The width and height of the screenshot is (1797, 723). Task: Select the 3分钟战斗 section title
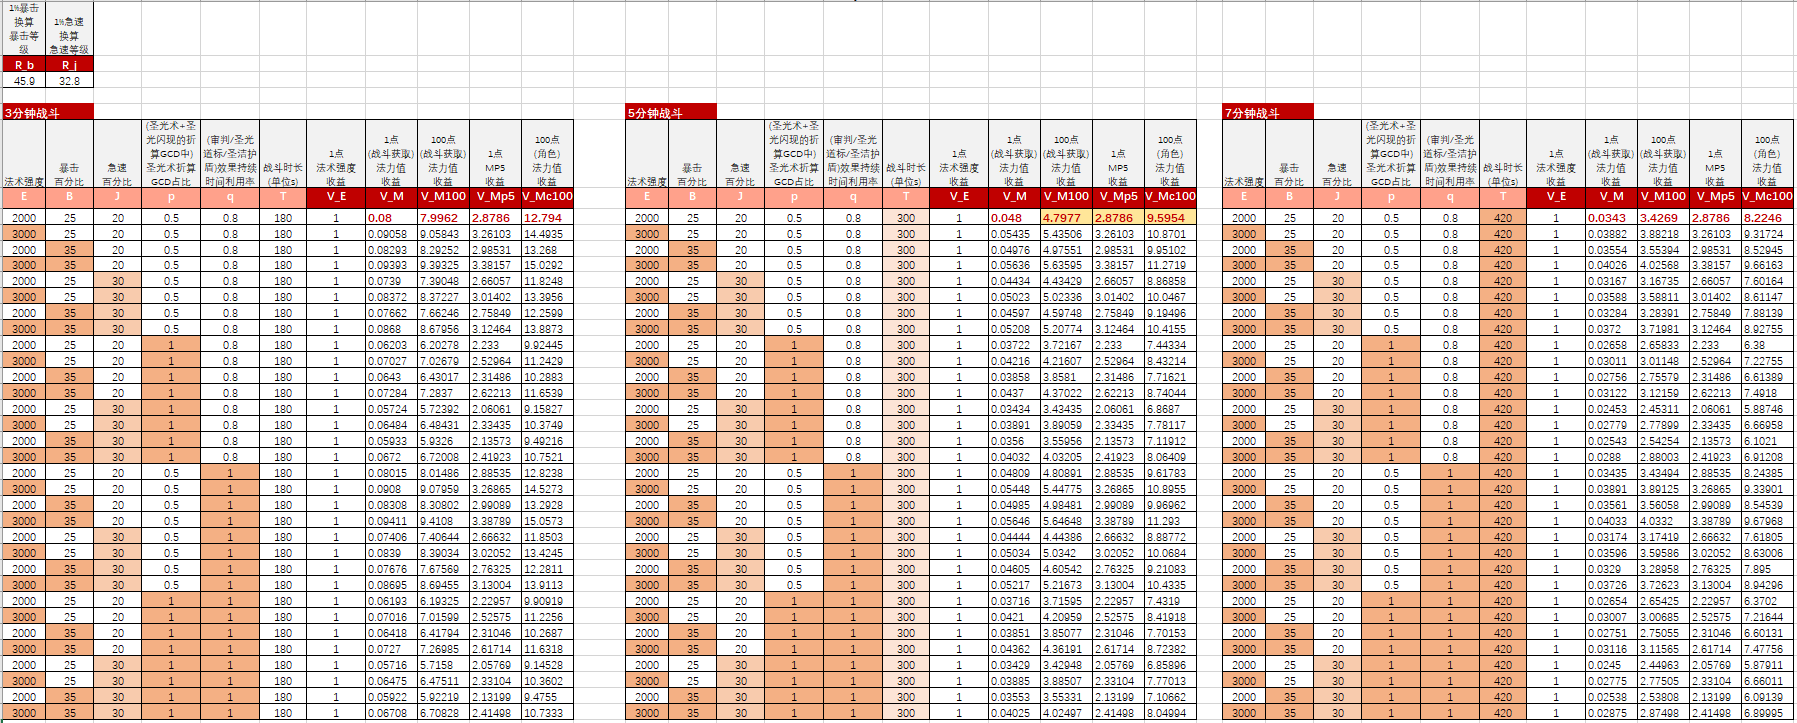click(x=48, y=113)
